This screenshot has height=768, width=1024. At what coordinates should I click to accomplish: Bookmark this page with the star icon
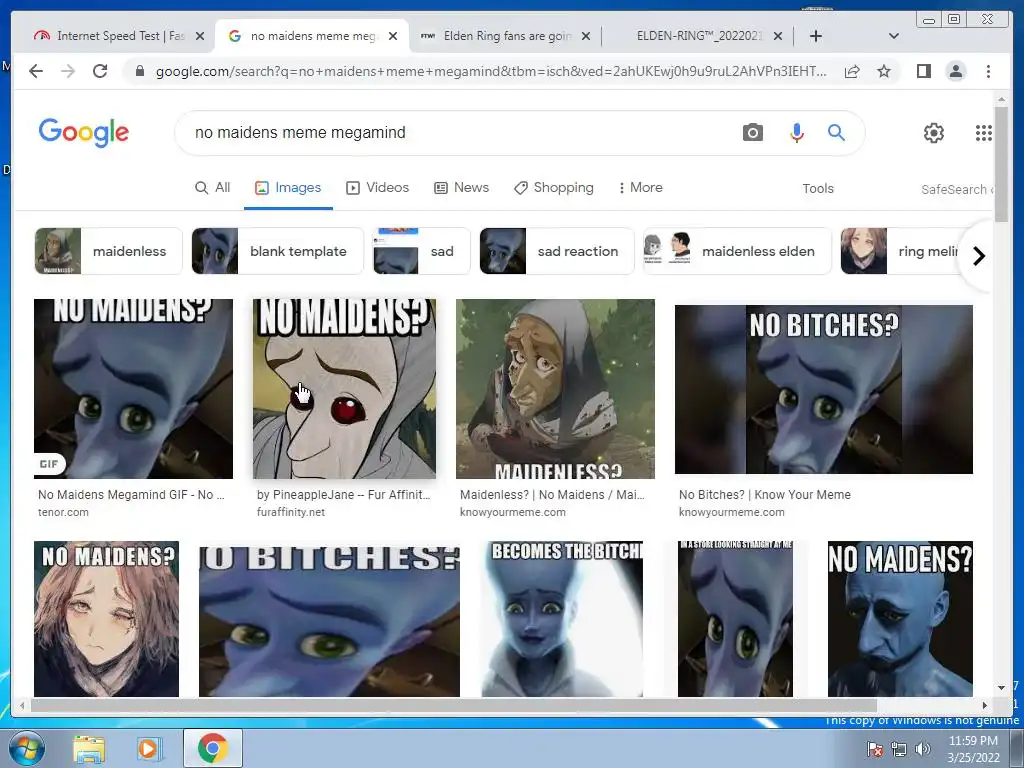884,71
